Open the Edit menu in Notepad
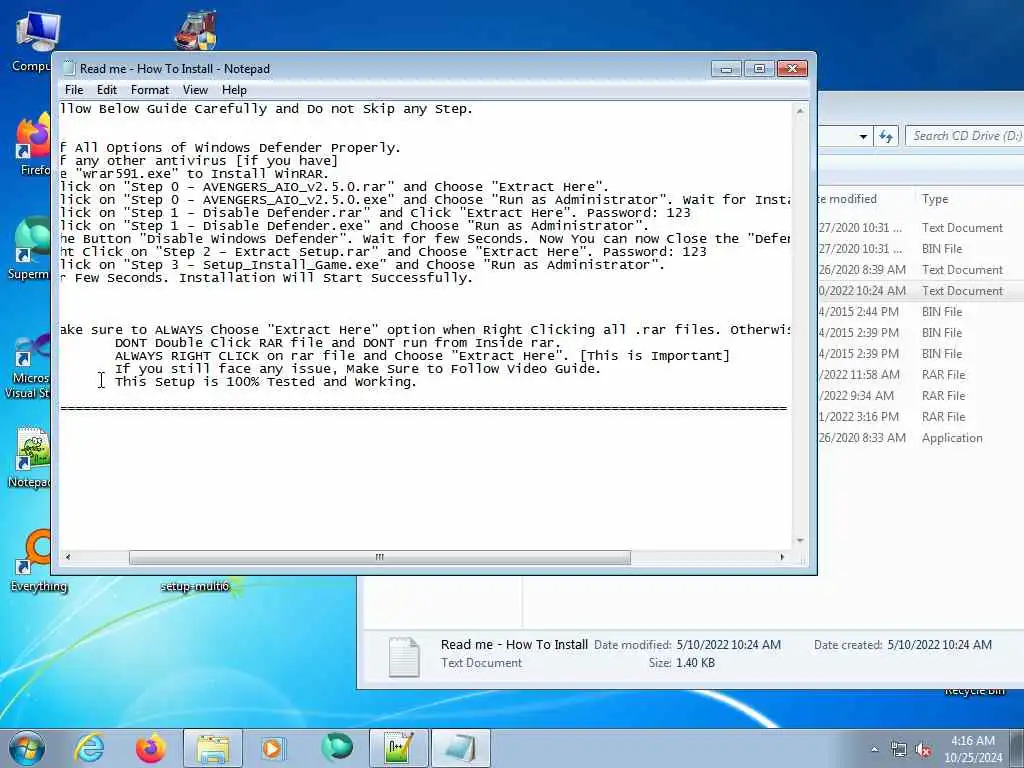 [106, 90]
